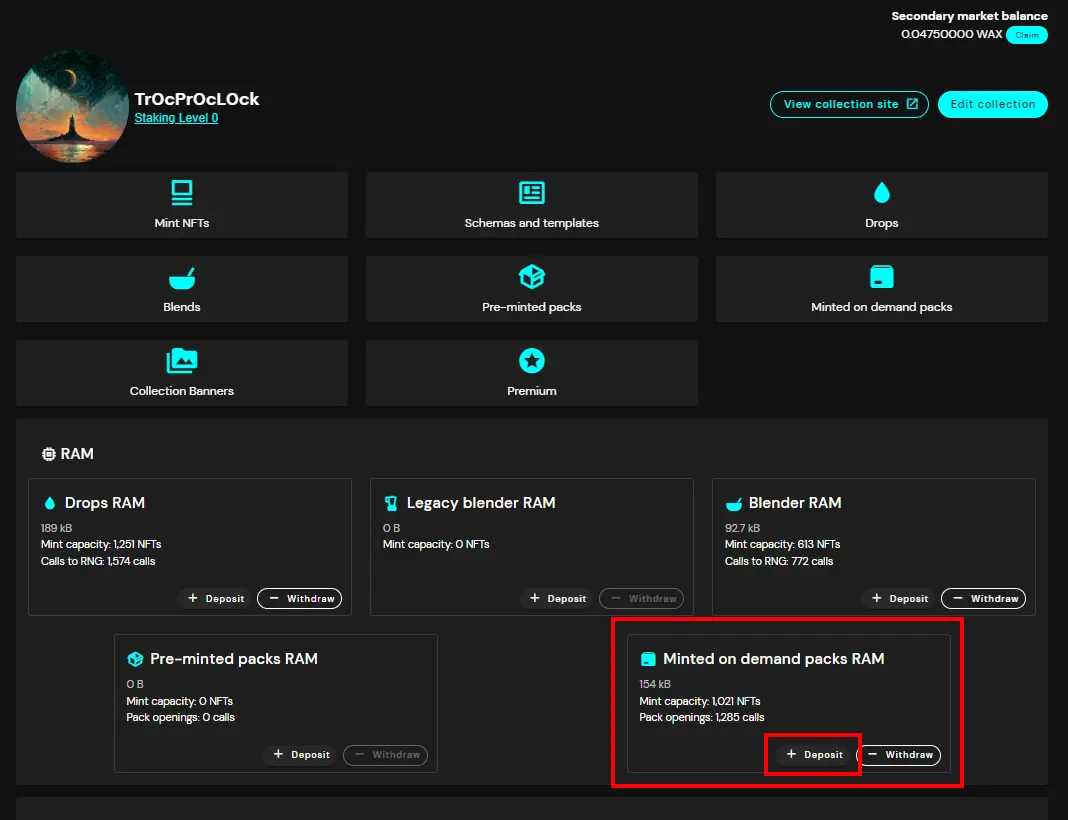Deposit RAM into Legacy blender RAM

[558, 599]
